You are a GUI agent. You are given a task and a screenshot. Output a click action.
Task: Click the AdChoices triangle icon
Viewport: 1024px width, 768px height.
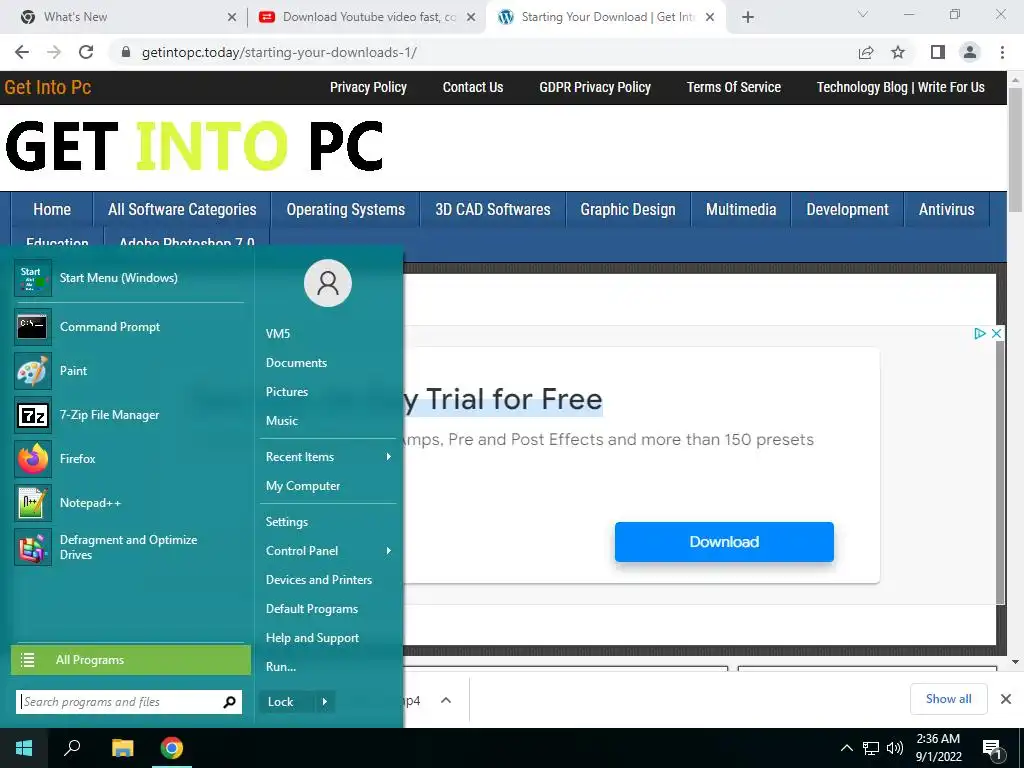pos(980,334)
